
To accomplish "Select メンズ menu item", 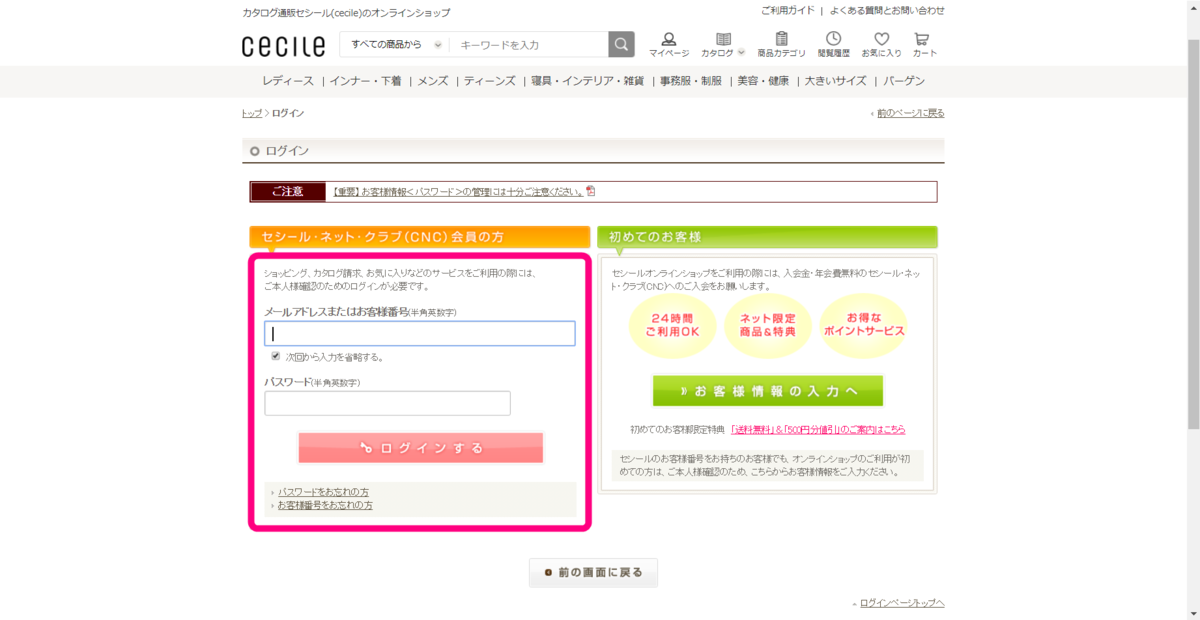I will pyautogui.click(x=432, y=81).
